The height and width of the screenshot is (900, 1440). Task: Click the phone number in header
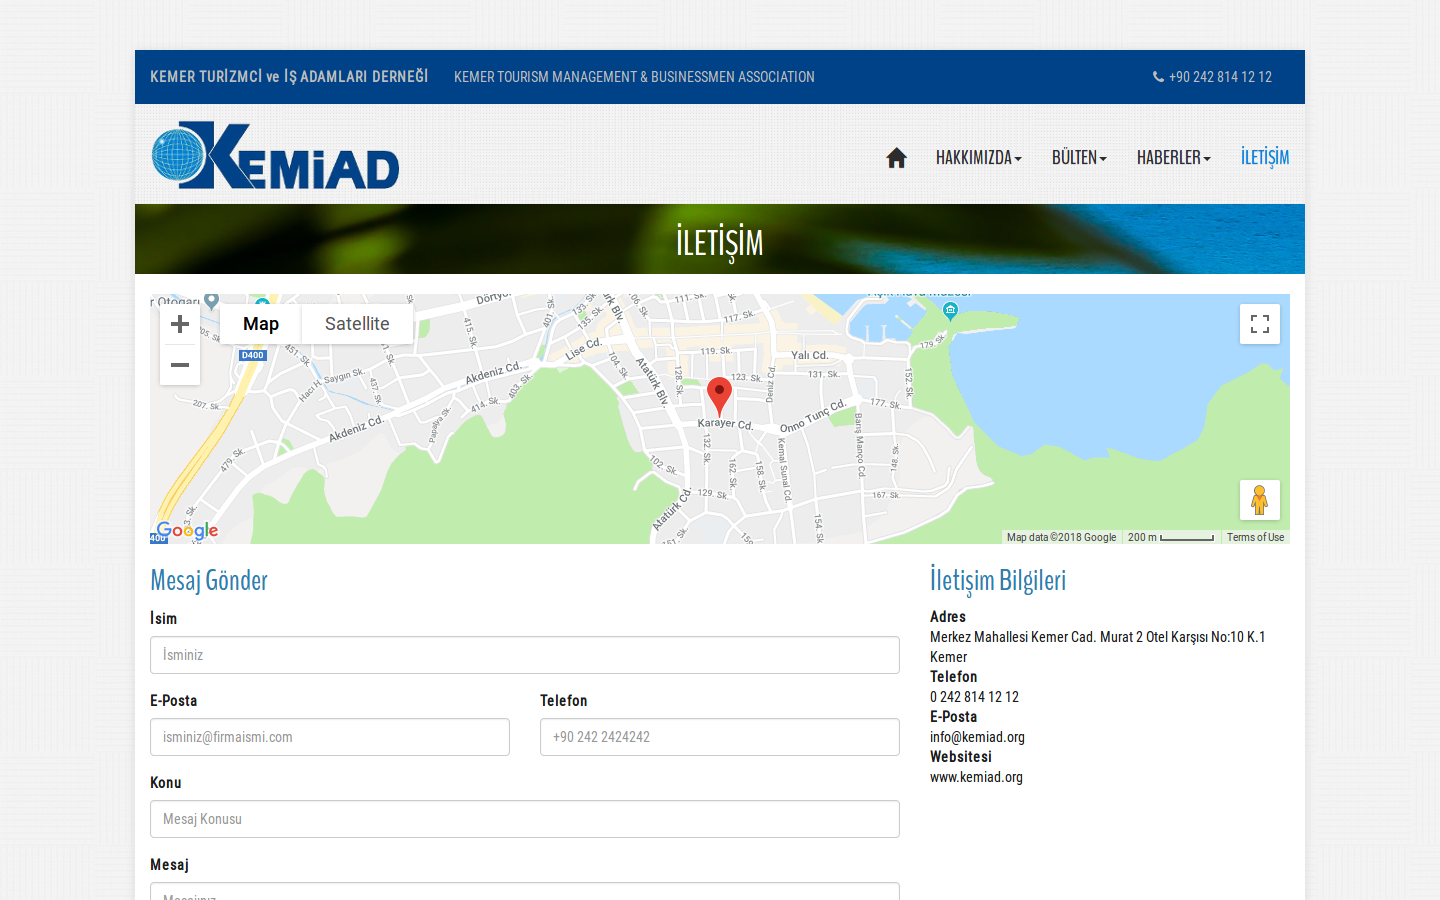pyautogui.click(x=1219, y=77)
